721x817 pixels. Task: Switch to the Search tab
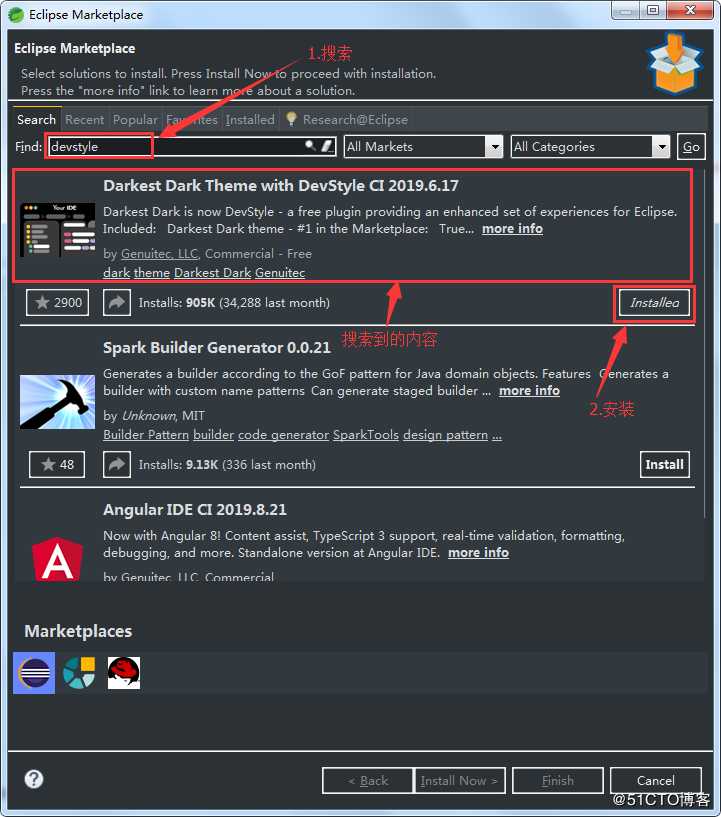(x=36, y=119)
